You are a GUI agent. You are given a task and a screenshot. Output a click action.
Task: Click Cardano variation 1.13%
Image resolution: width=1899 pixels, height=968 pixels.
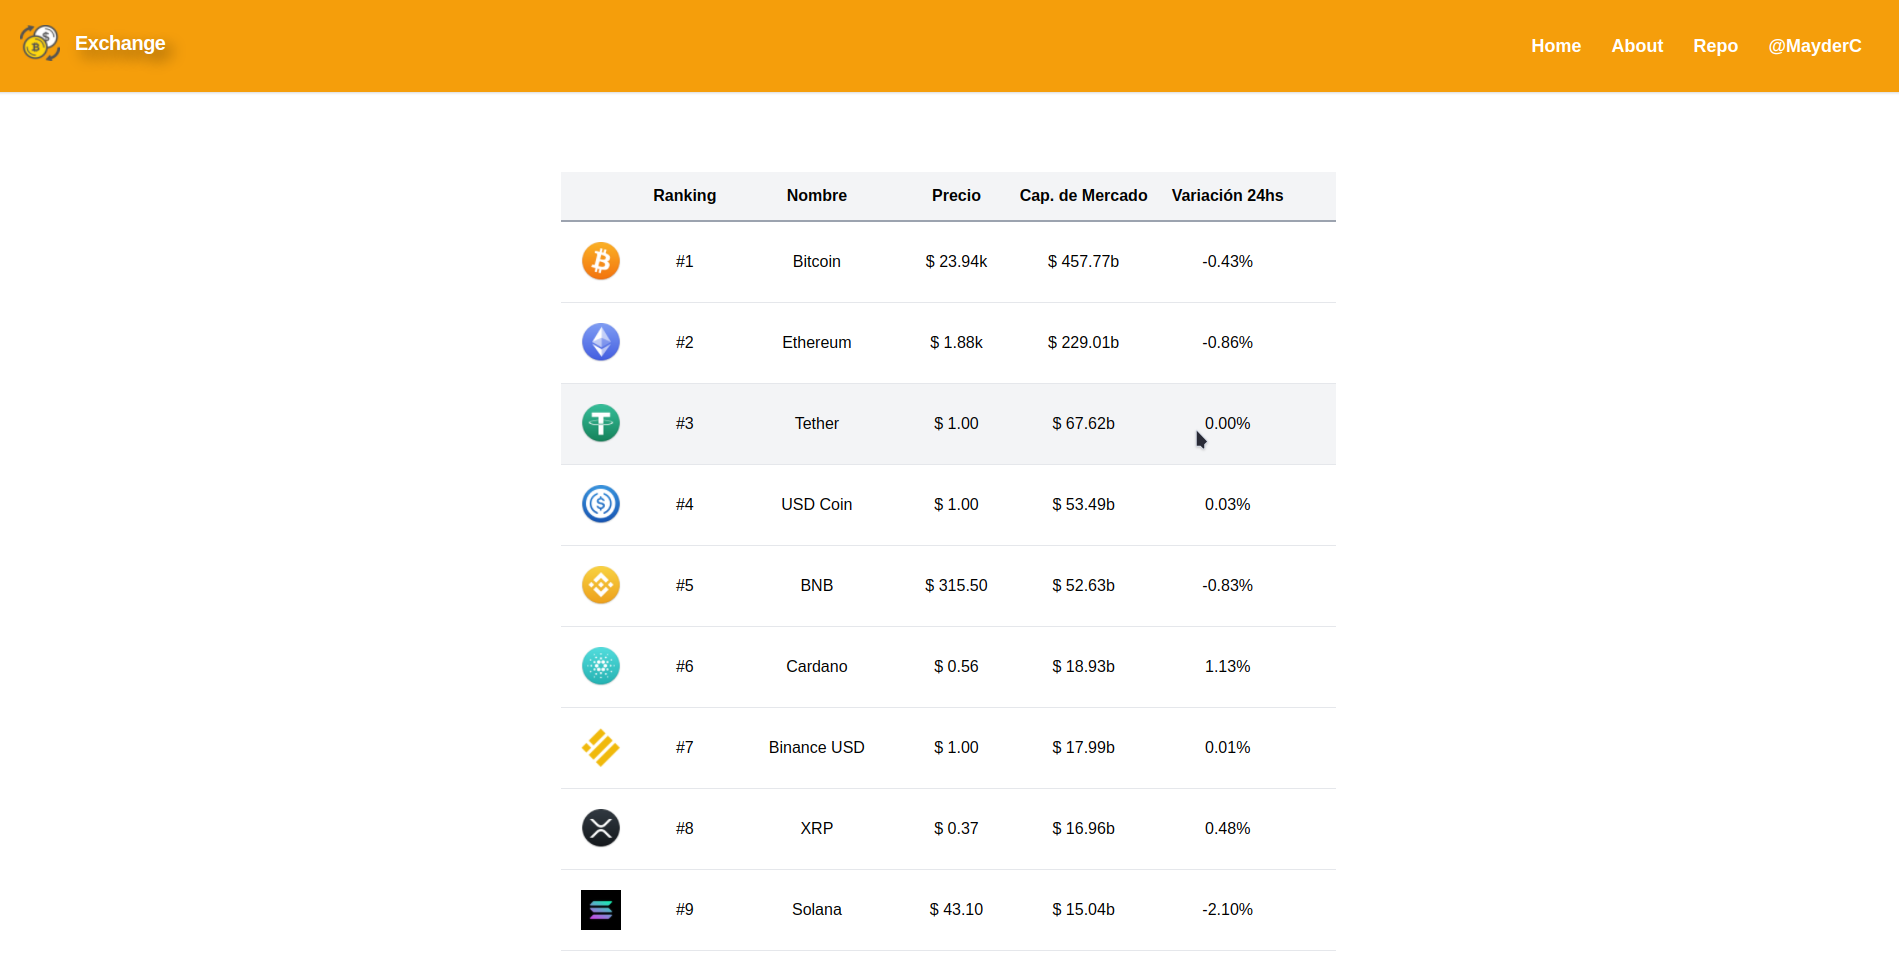[1227, 666]
